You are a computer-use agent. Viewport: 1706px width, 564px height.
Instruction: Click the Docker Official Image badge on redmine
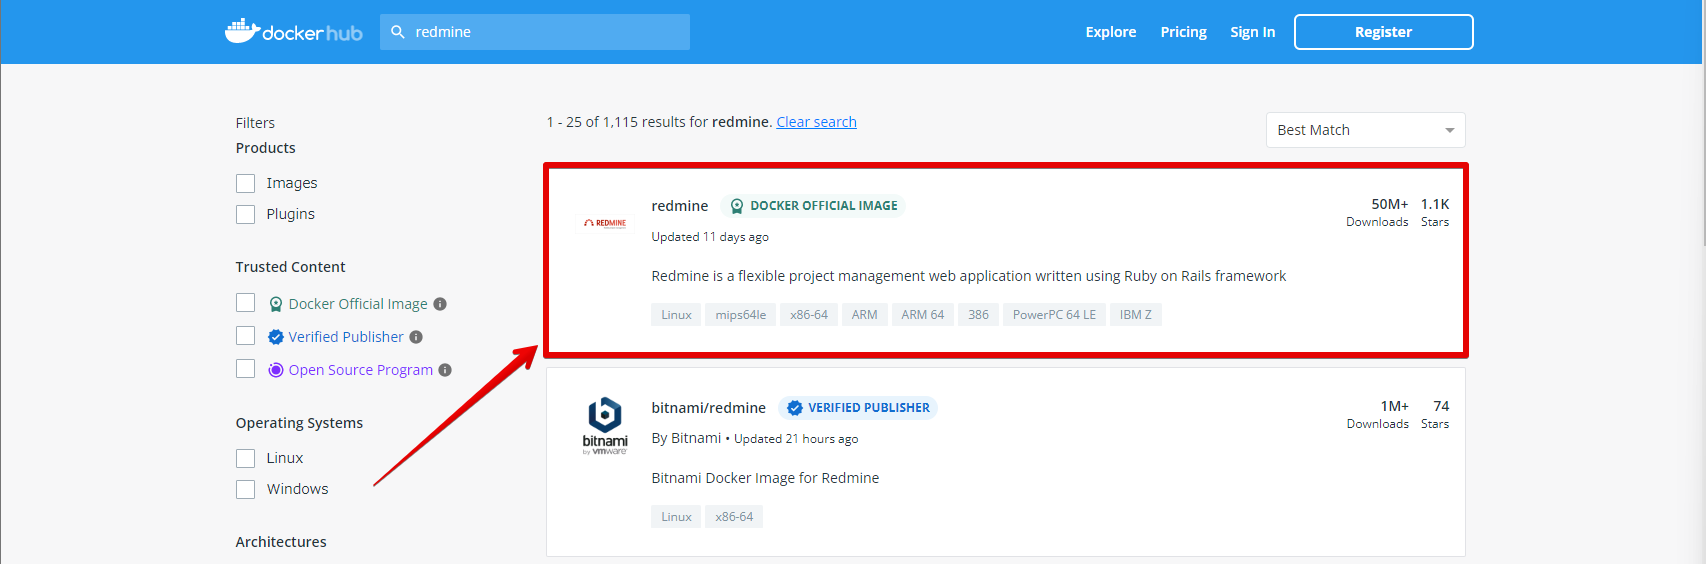813,206
